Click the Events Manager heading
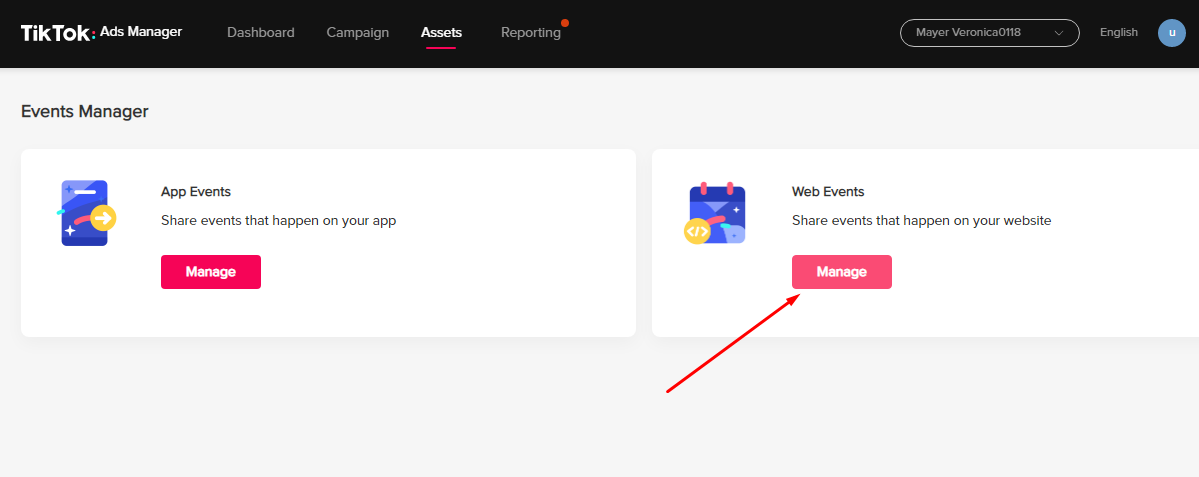This screenshot has height=477, width=1199. 85,112
